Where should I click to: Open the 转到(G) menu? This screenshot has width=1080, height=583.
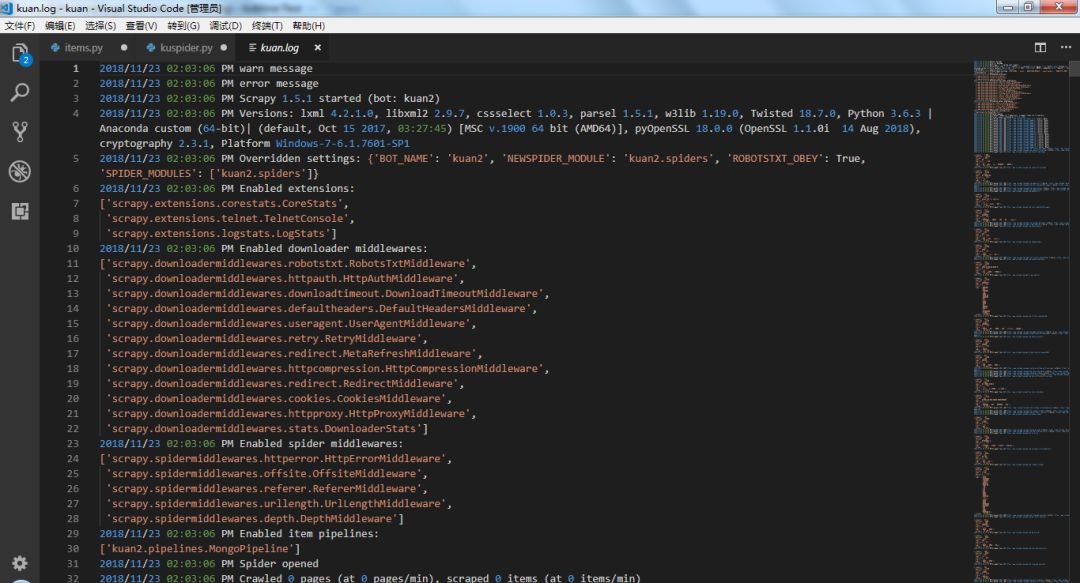(183, 25)
